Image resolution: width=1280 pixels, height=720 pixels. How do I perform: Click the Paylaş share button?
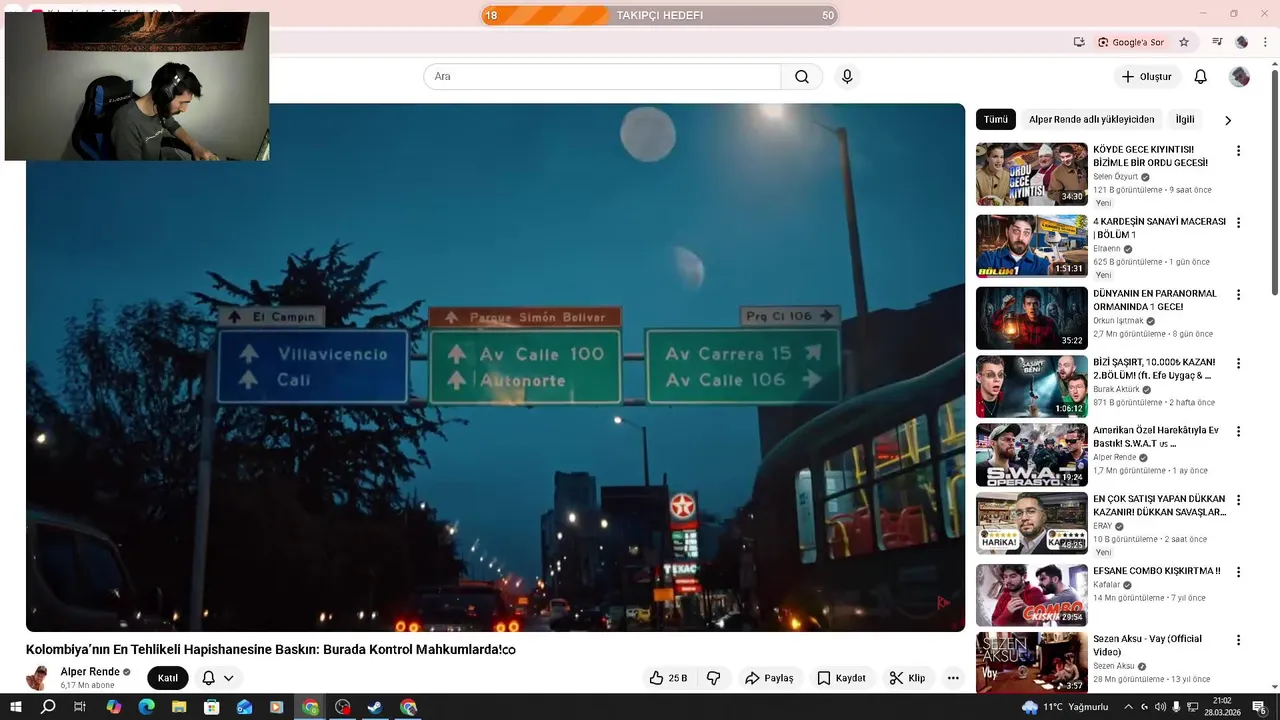(769, 678)
